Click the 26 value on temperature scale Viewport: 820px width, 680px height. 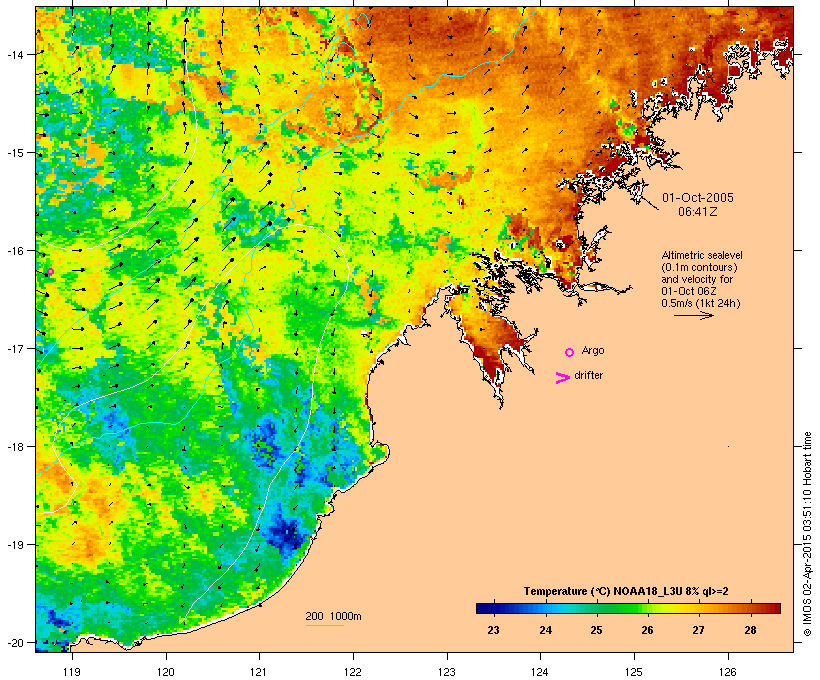647,630
